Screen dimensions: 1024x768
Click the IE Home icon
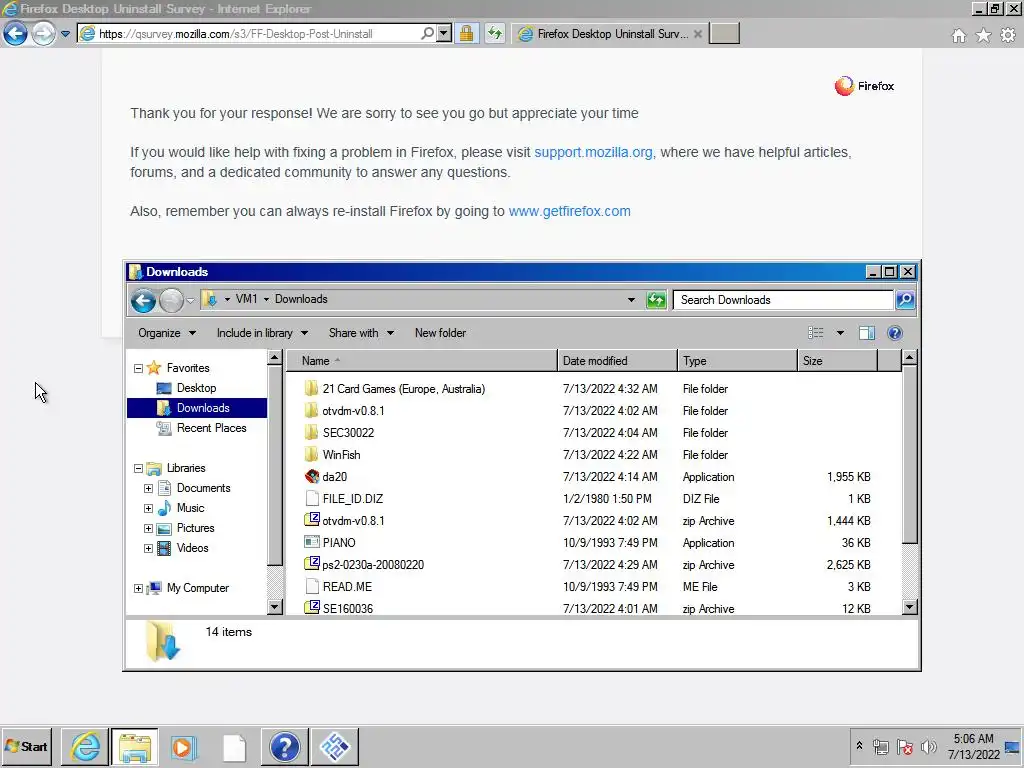pyautogui.click(x=959, y=35)
